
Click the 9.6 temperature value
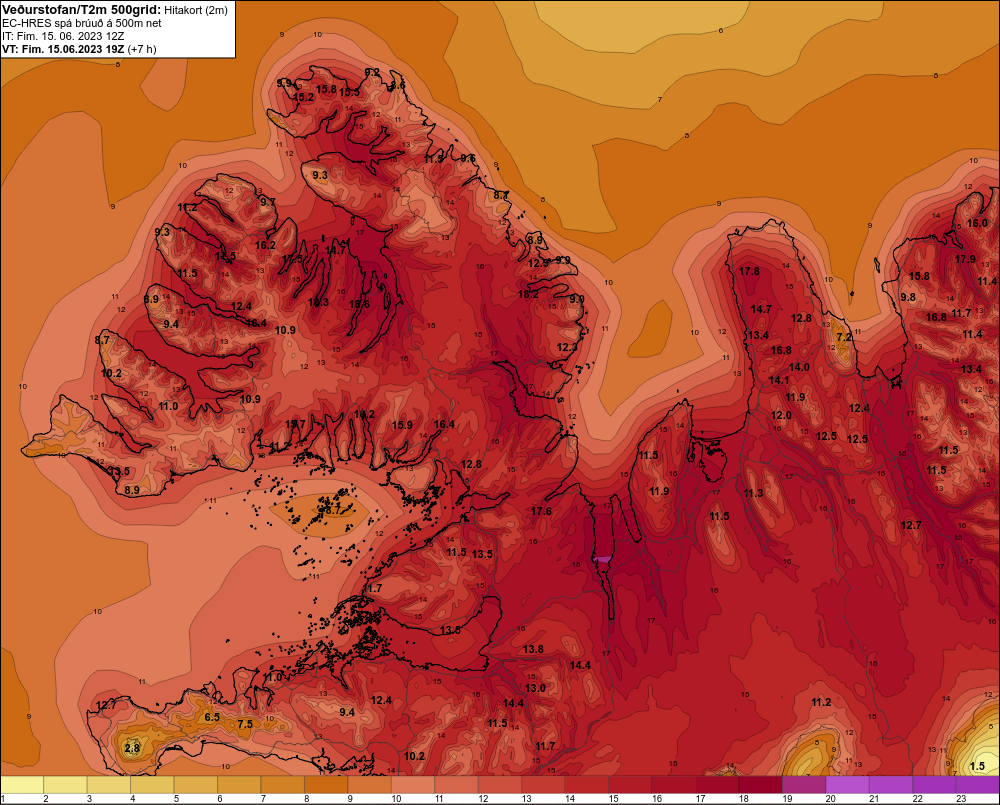(468, 158)
